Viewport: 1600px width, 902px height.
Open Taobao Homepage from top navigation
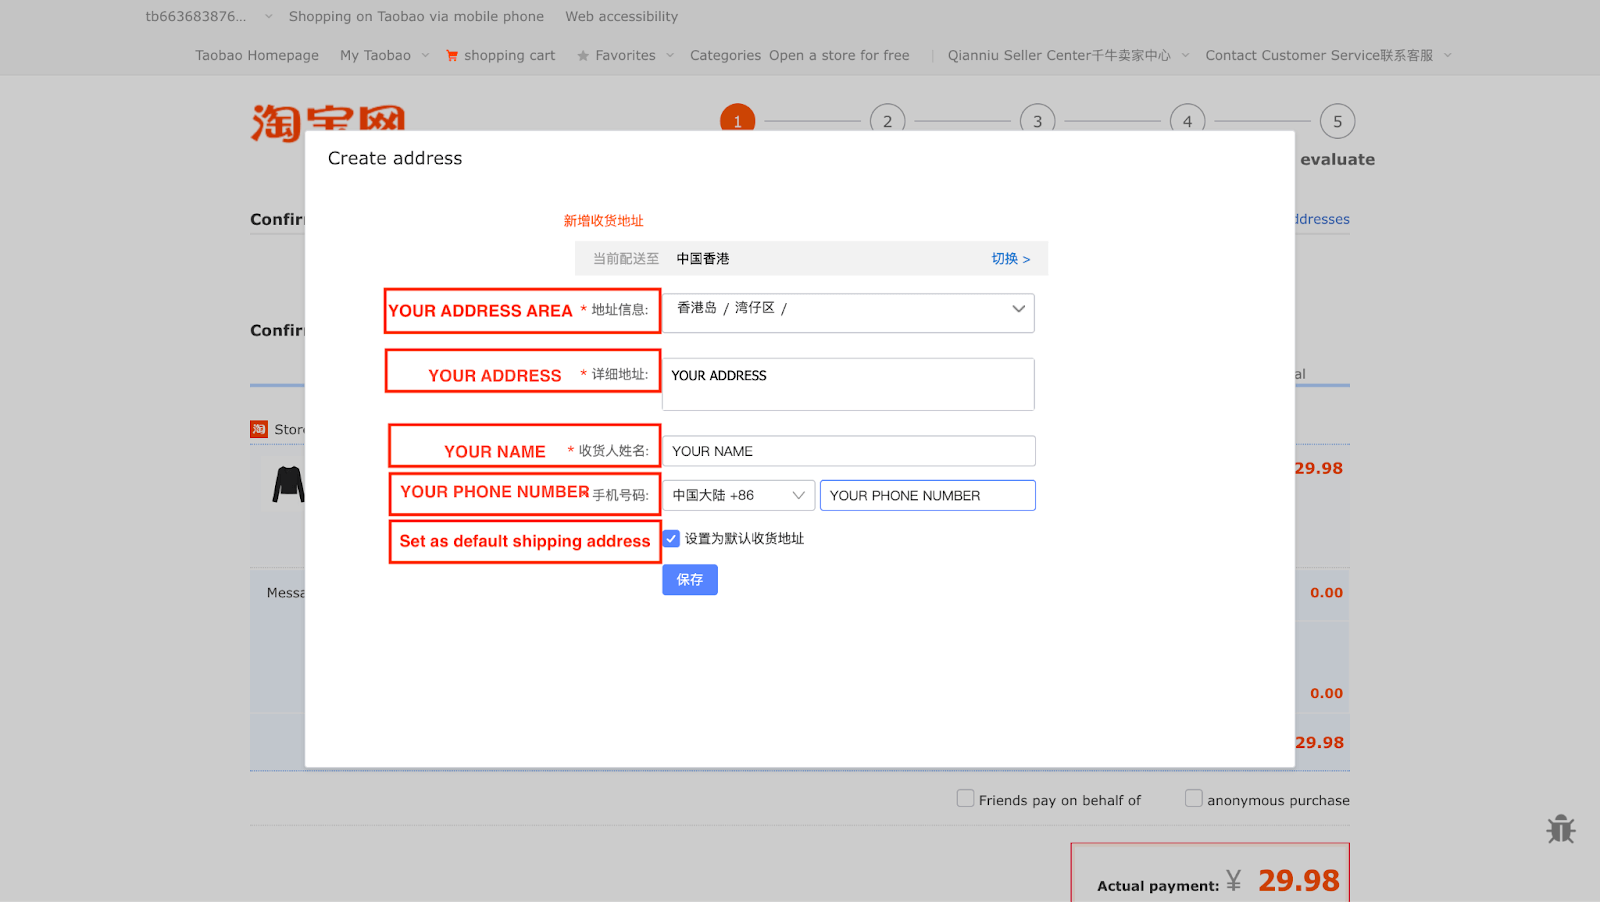click(257, 56)
